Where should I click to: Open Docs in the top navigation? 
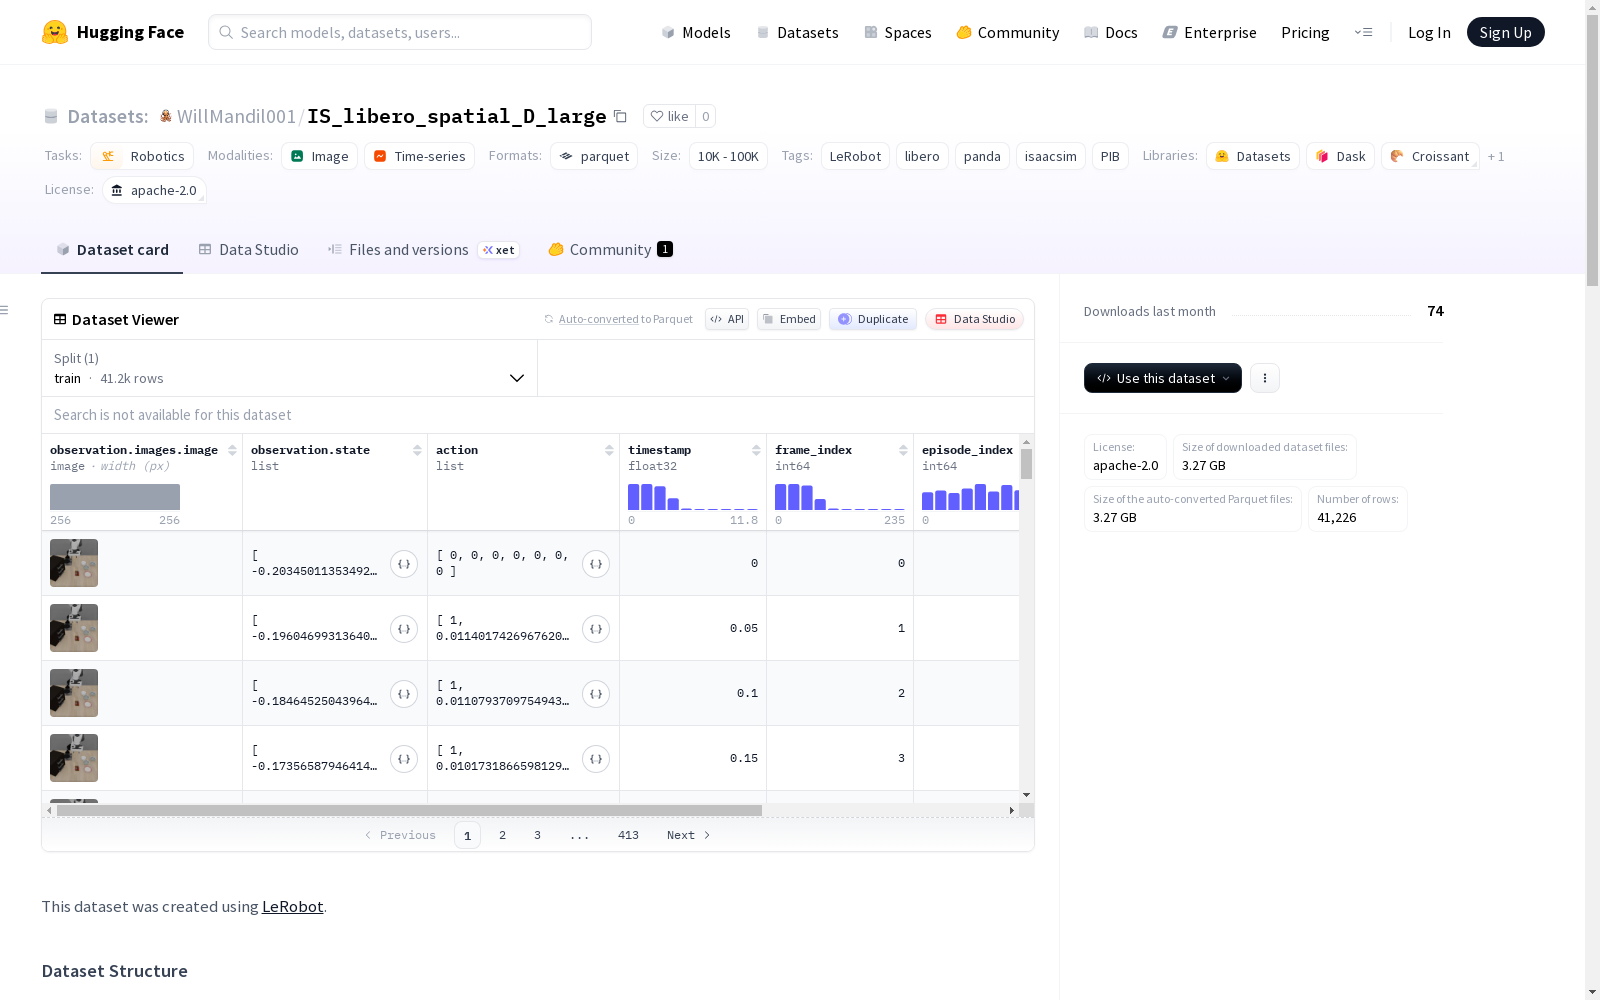(x=1111, y=32)
